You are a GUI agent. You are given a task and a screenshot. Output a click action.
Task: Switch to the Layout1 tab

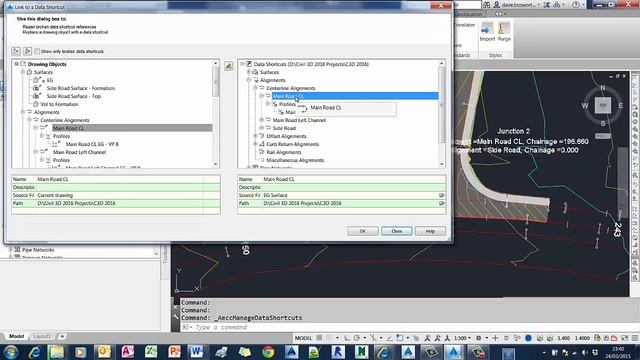[x=42, y=336]
